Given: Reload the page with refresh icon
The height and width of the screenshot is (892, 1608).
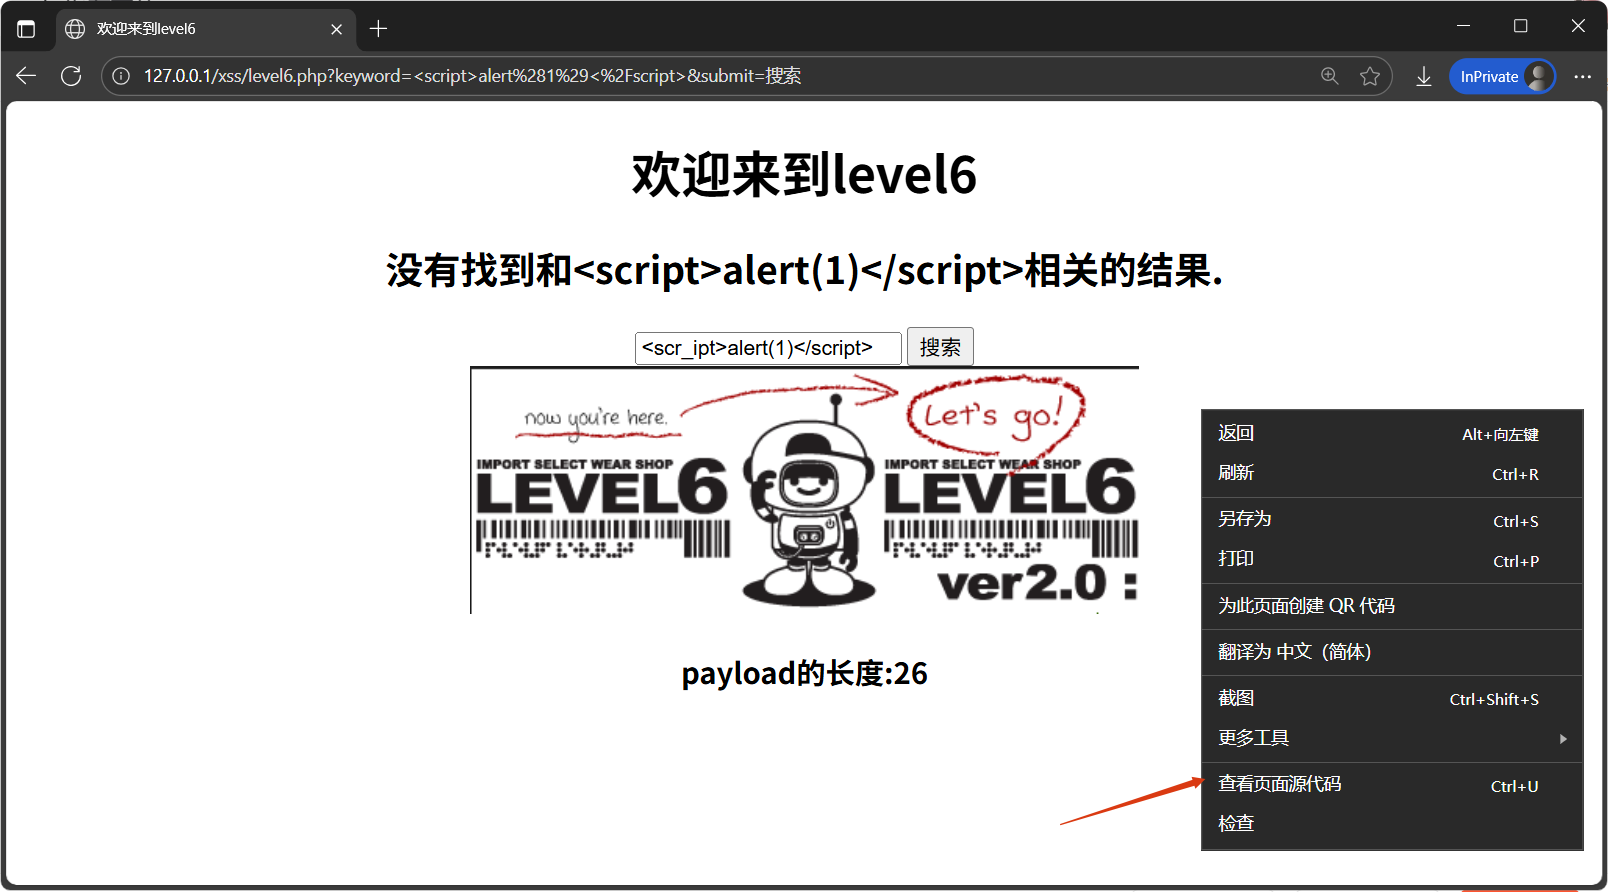Looking at the screenshot, I should 71,76.
